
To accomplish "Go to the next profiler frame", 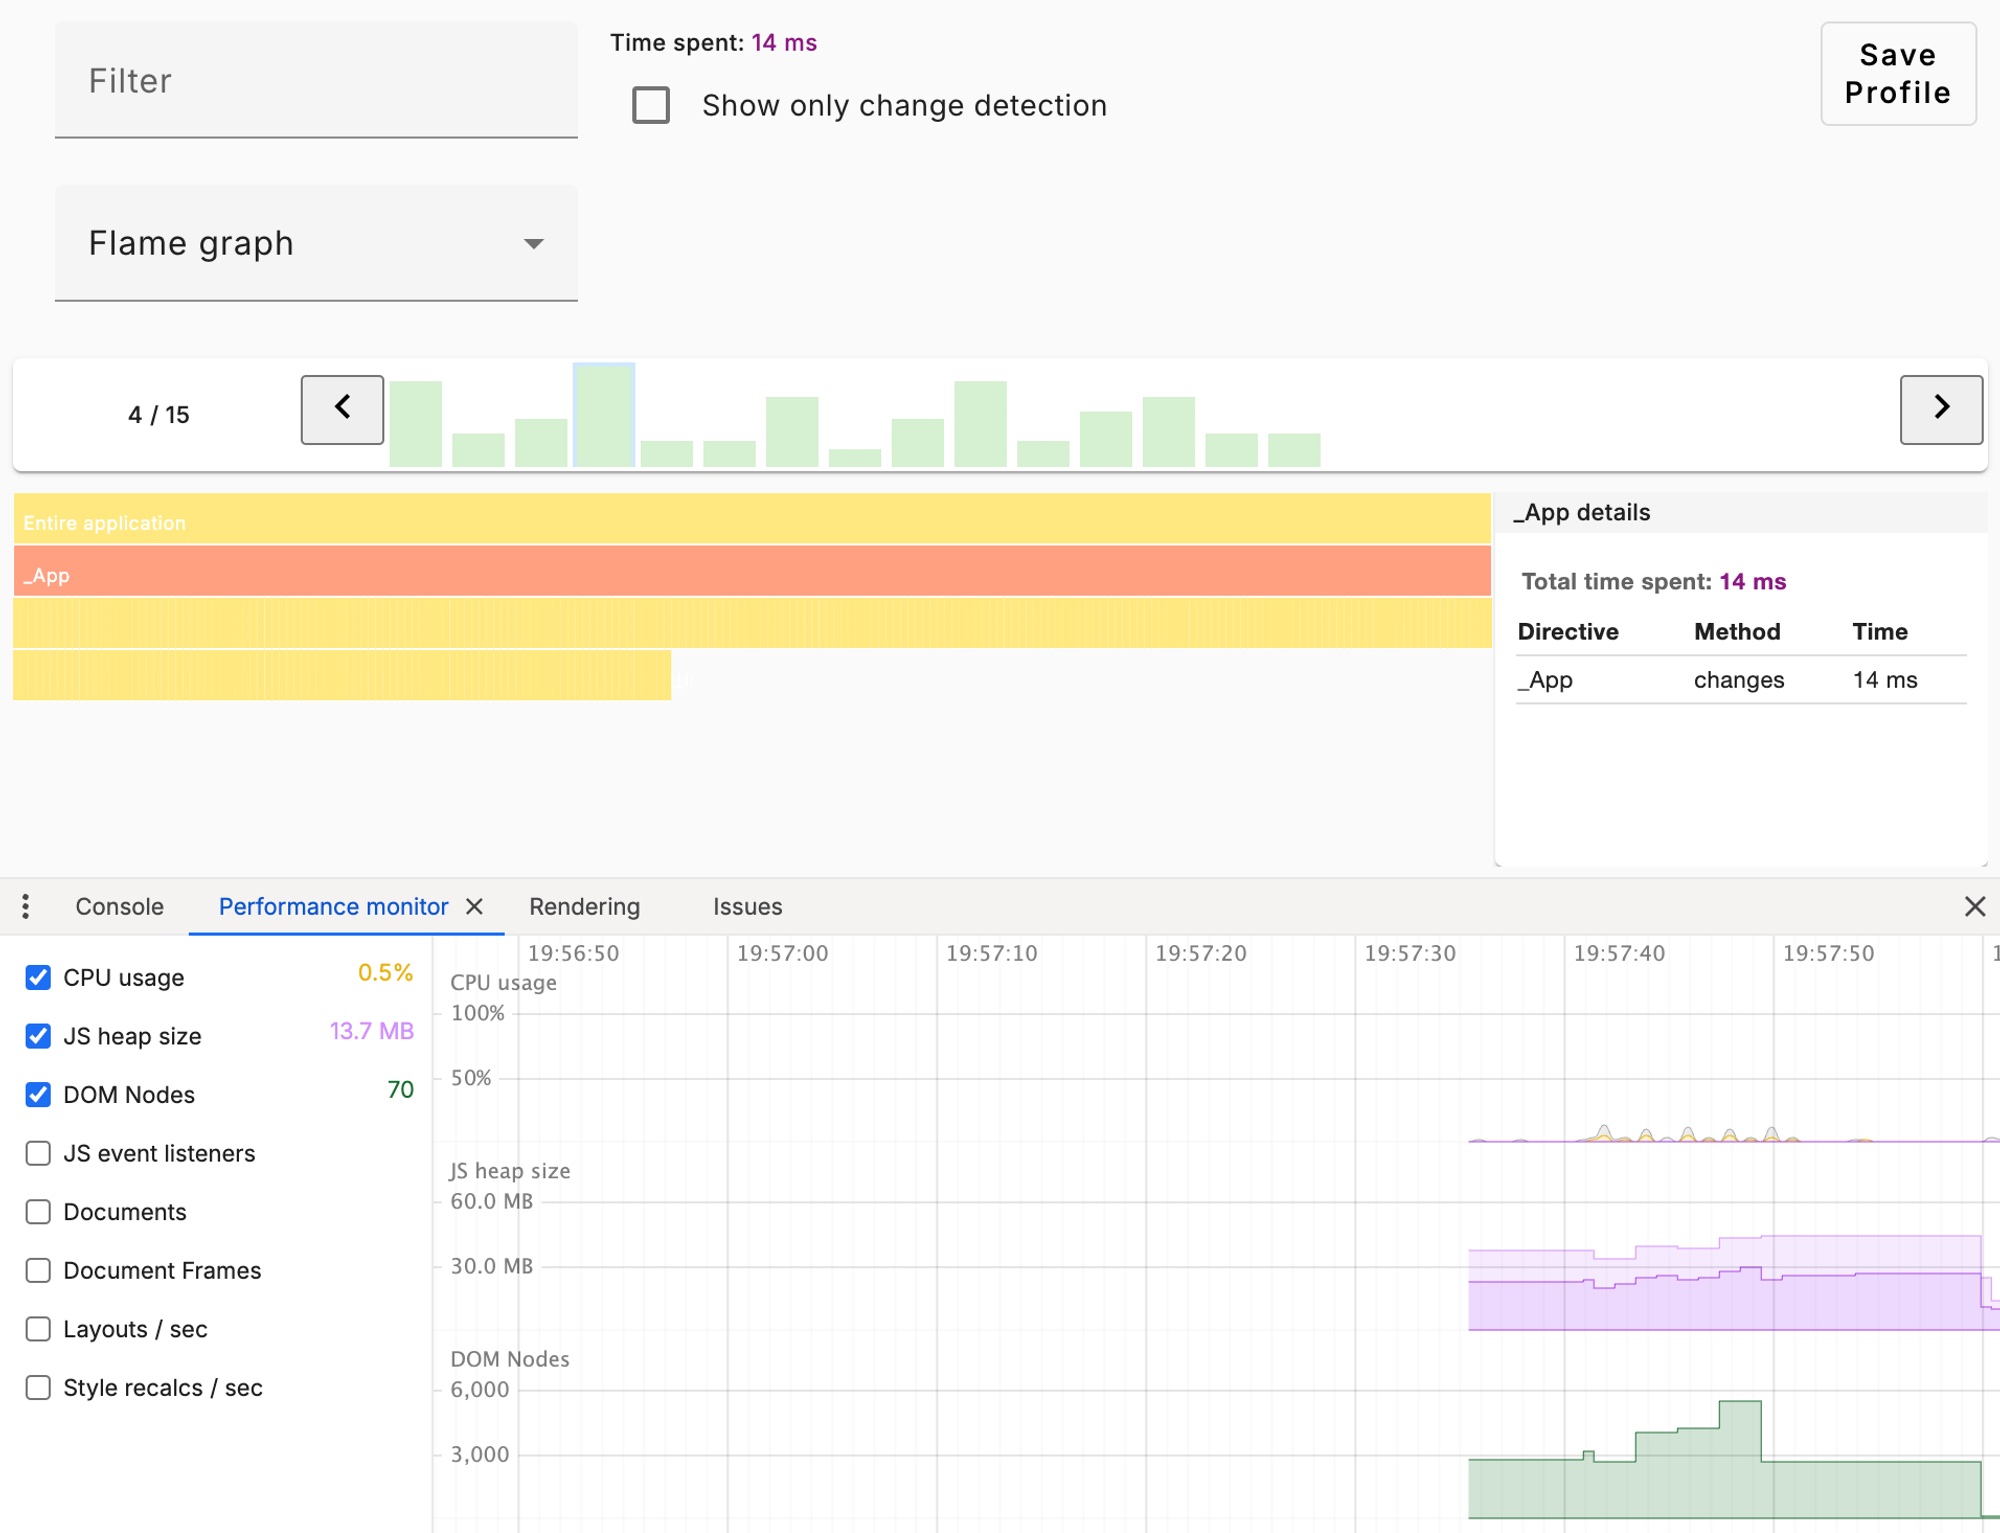I will pos(1940,409).
